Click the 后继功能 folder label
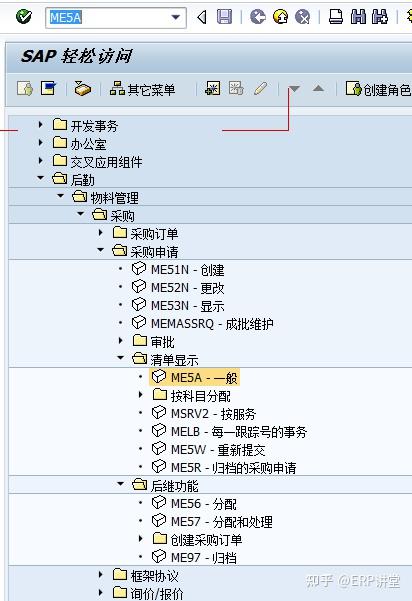The image size is (412, 601). [174, 486]
